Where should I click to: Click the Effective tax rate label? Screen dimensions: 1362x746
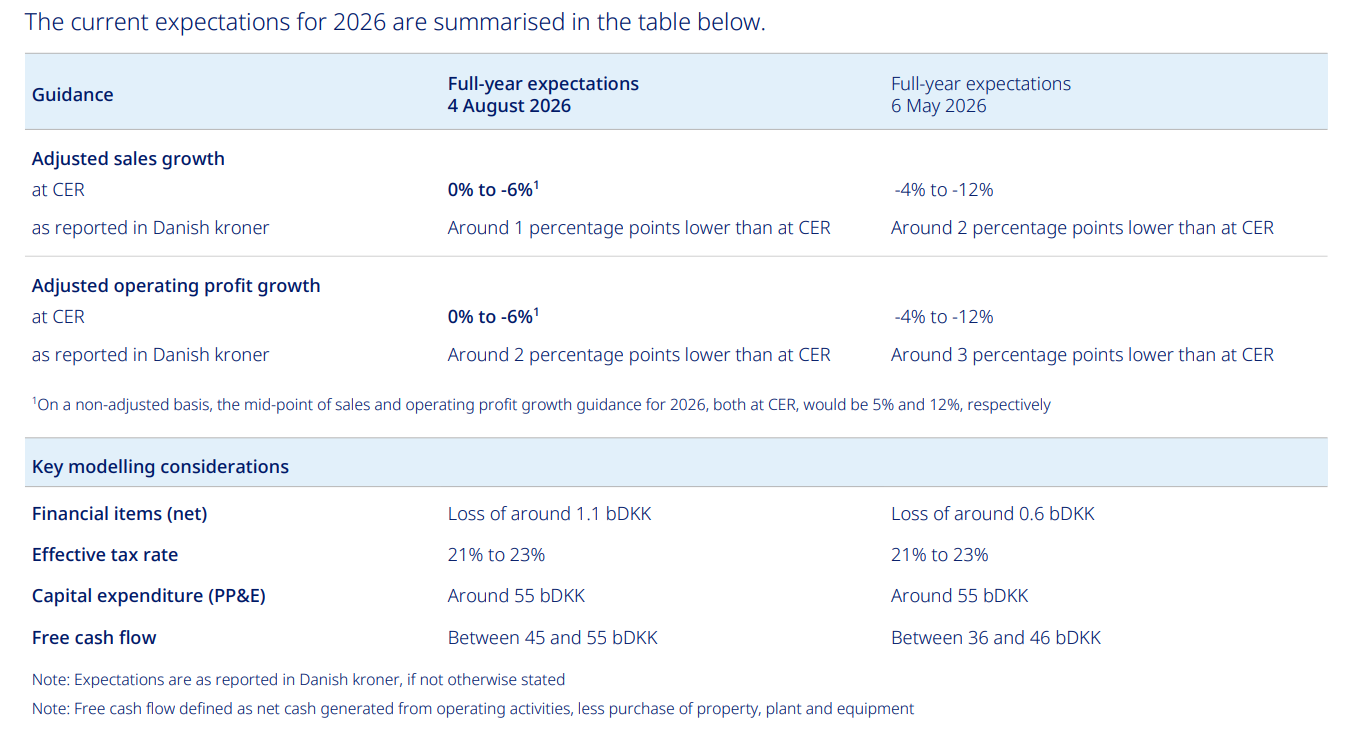pos(105,555)
